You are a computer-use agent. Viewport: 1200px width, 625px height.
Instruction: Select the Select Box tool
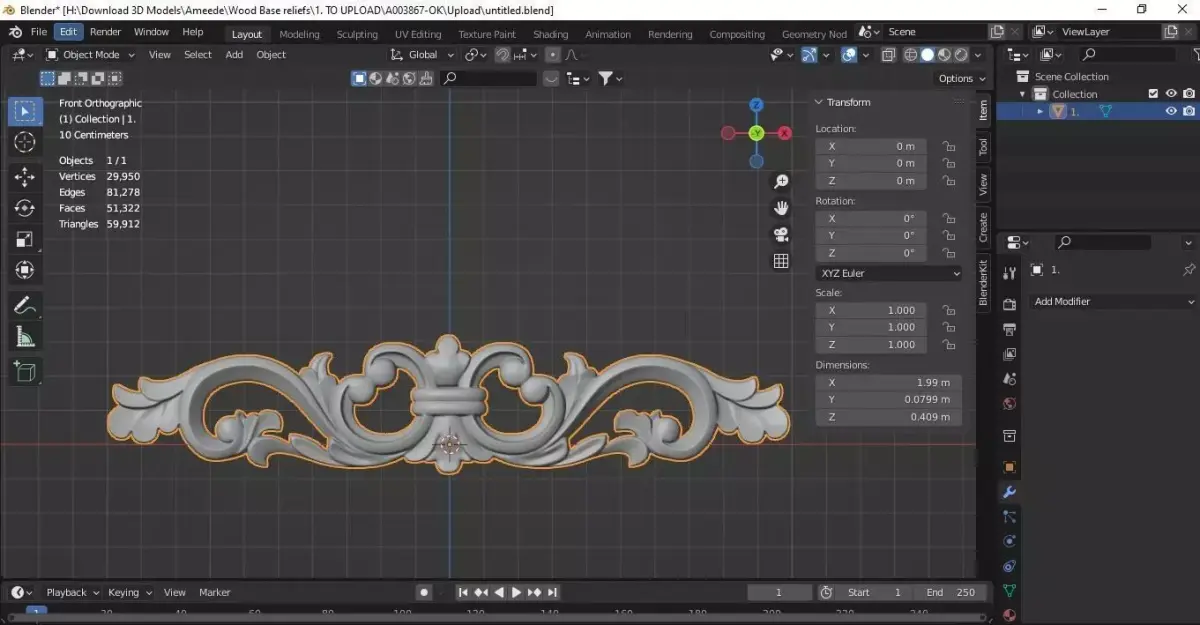click(25, 111)
